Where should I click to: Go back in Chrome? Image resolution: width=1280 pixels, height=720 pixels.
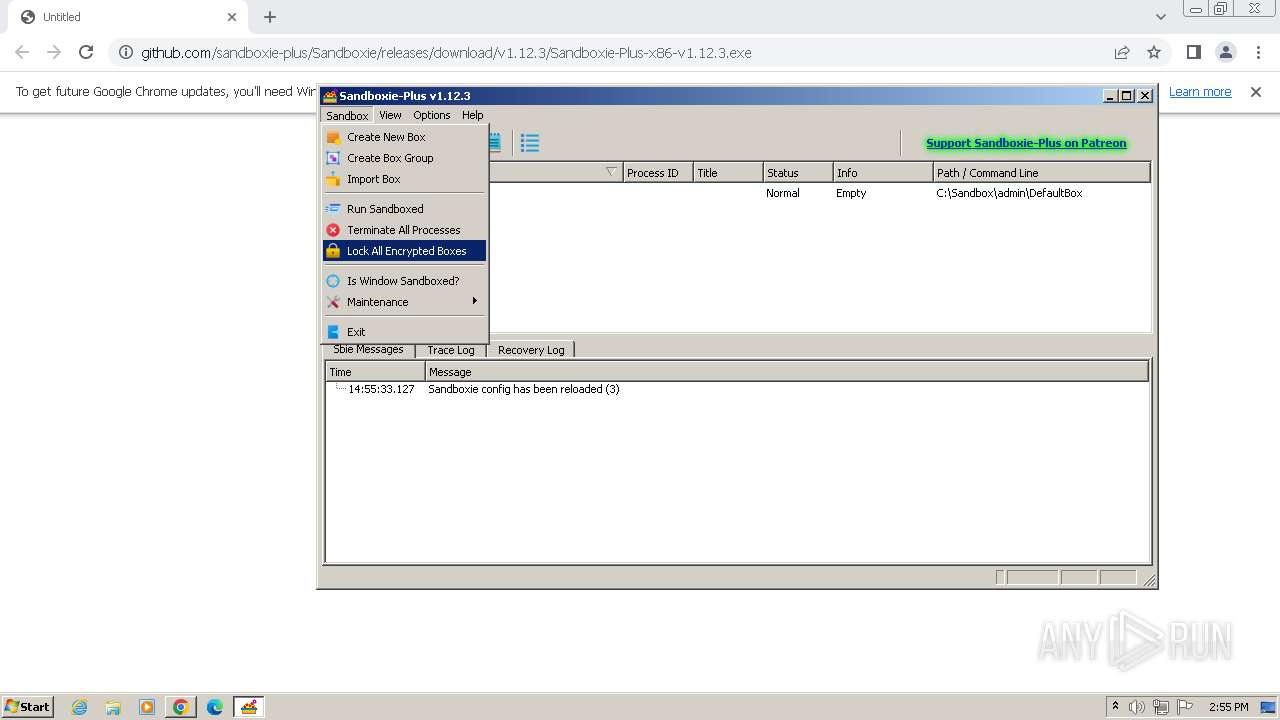point(22,52)
